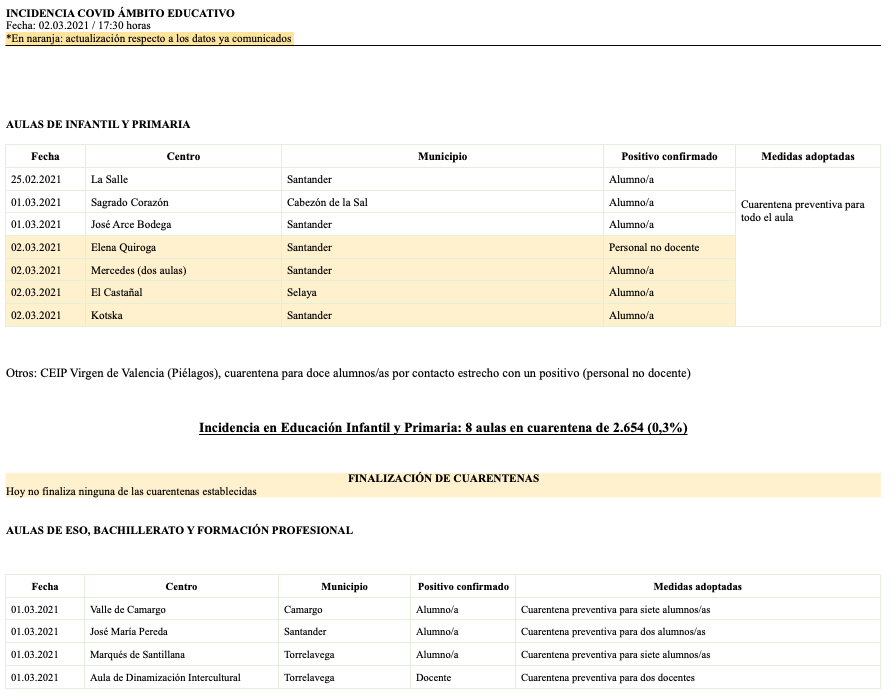The image size is (896, 697).
Task: Click the Elena Quiroga row centro cell
Action: coord(123,248)
